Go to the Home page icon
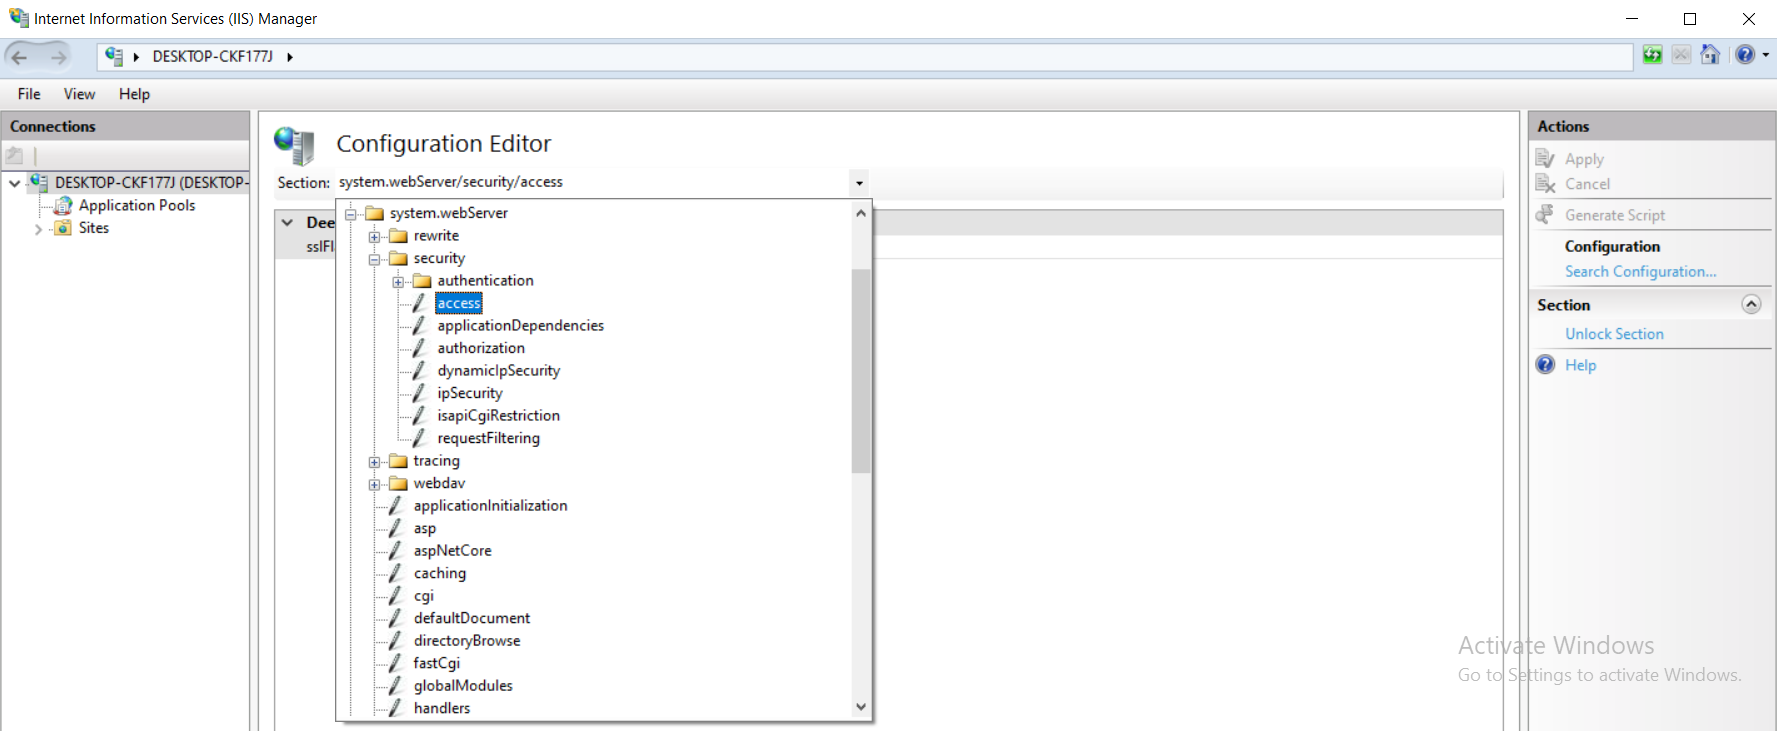The height and width of the screenshot is (731, 1777). pyautogui.click(x=1711, y=55)
